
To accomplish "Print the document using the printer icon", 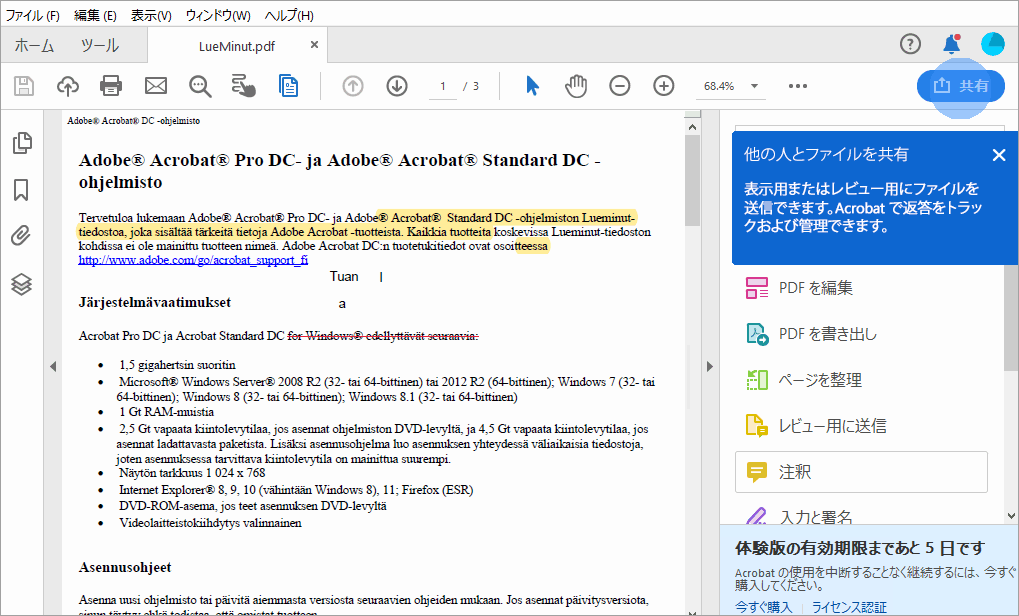I will (x=111, y=86).
